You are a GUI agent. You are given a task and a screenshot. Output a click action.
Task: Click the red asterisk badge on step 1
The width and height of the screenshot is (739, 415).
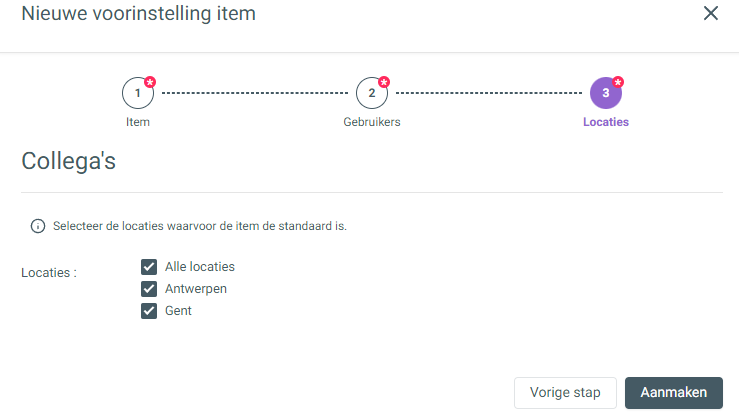coord(150,82)
